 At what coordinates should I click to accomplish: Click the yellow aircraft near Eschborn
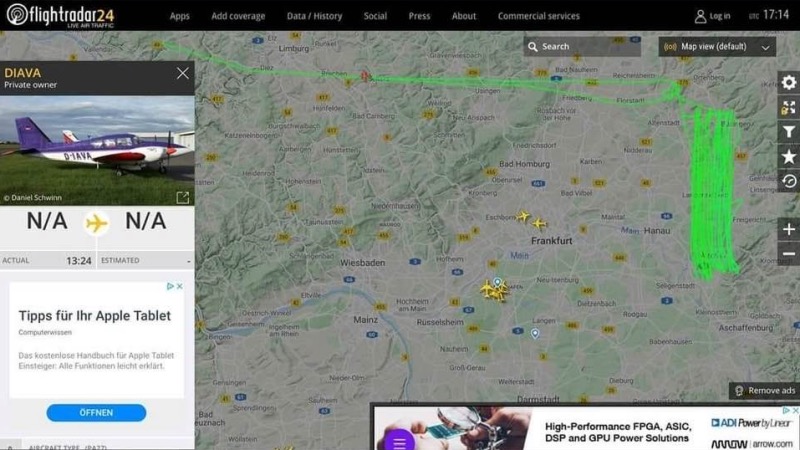point(523,216)
